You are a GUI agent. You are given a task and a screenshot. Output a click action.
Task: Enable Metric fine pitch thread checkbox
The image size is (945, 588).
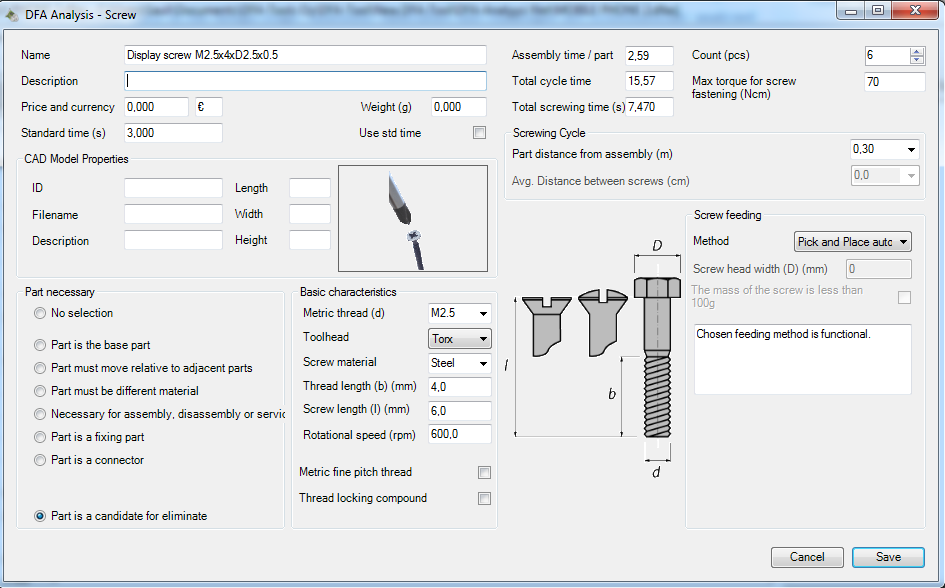(485, 472)
